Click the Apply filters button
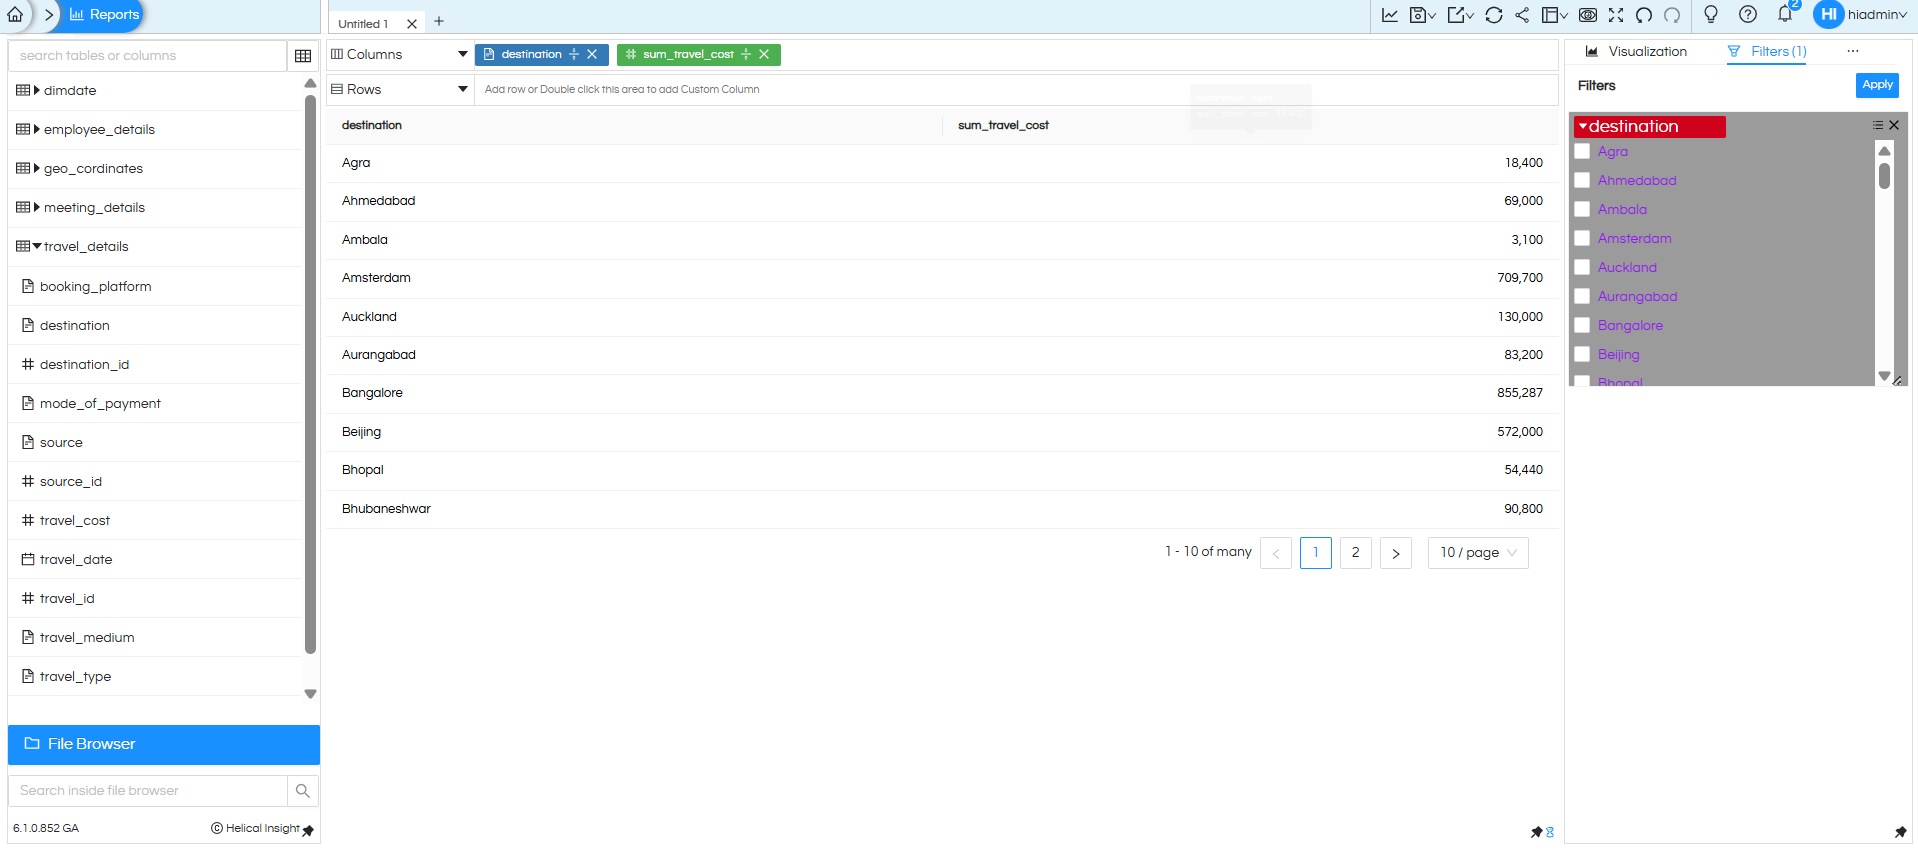This screenshot has height=854, width=1918. [1876, 85]
